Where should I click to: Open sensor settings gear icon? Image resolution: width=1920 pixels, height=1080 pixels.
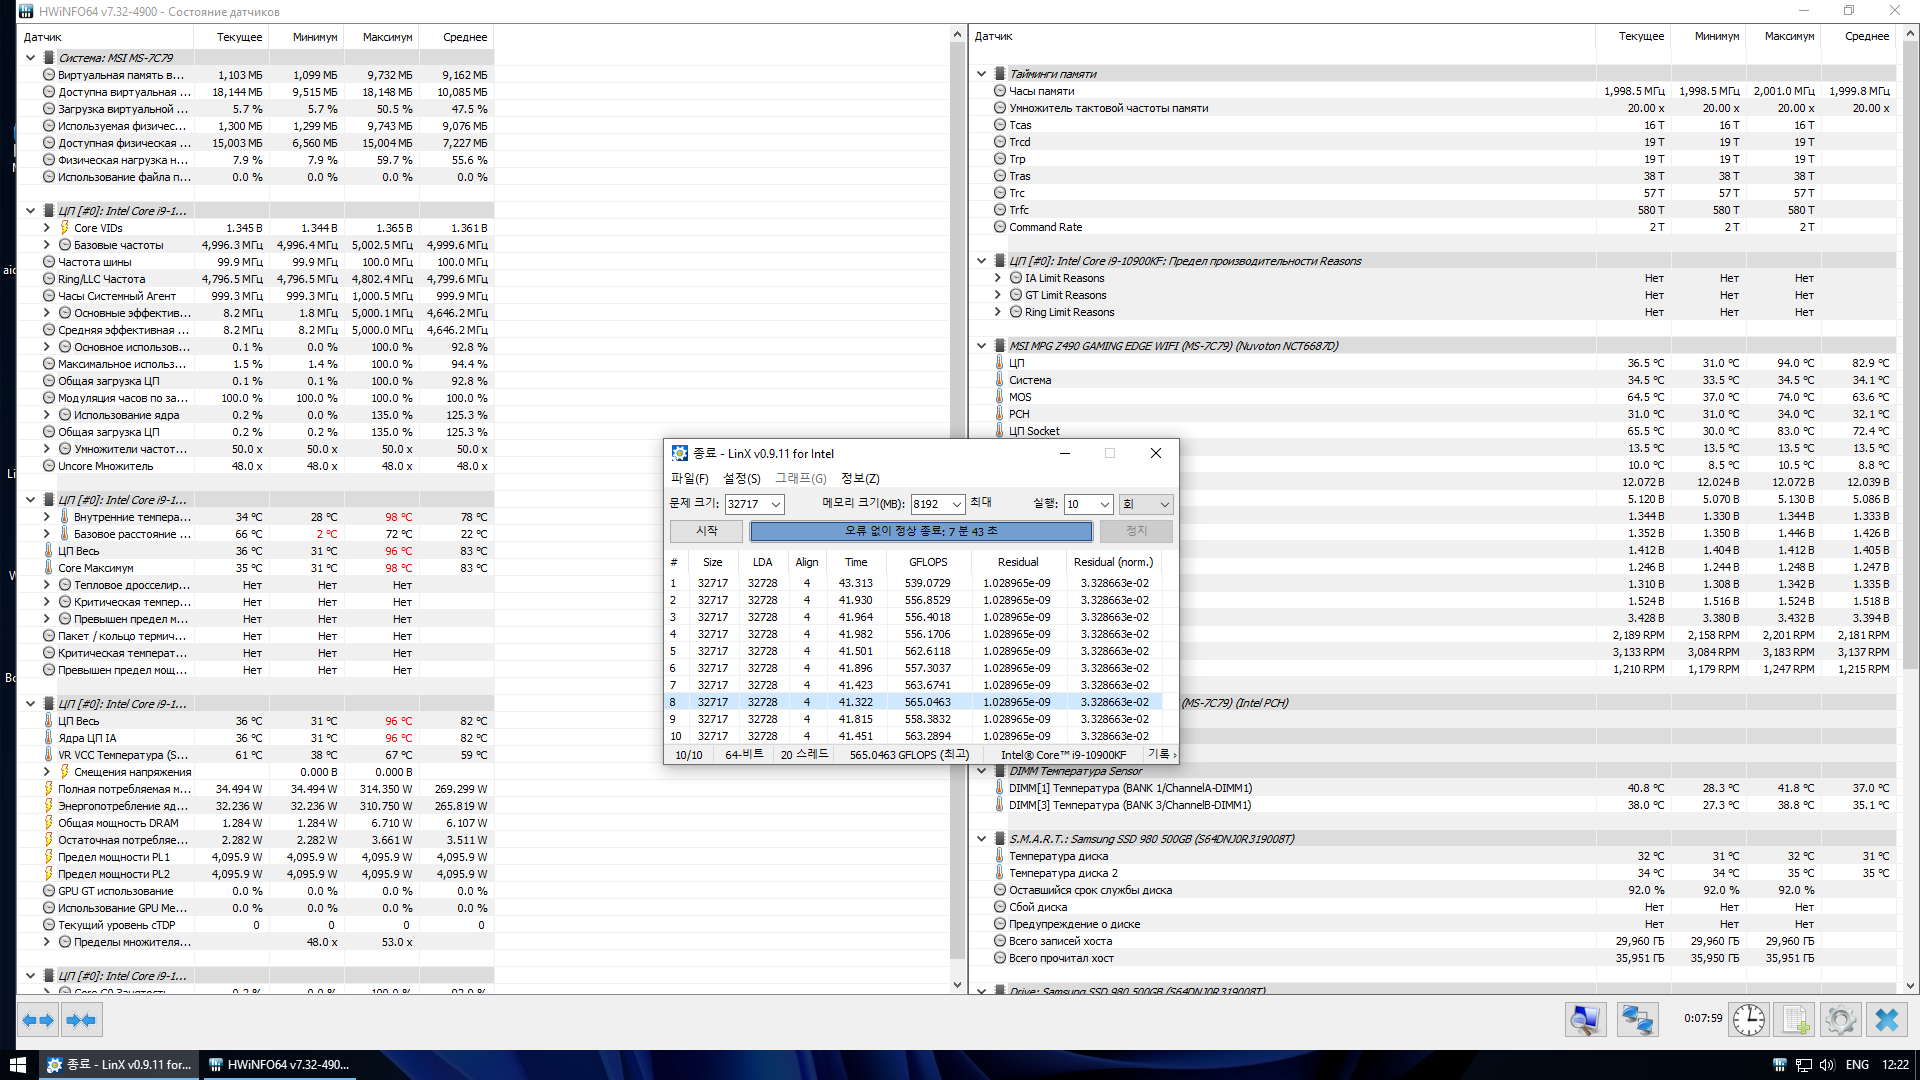pyautogui.click(x=1840, y=1020)
